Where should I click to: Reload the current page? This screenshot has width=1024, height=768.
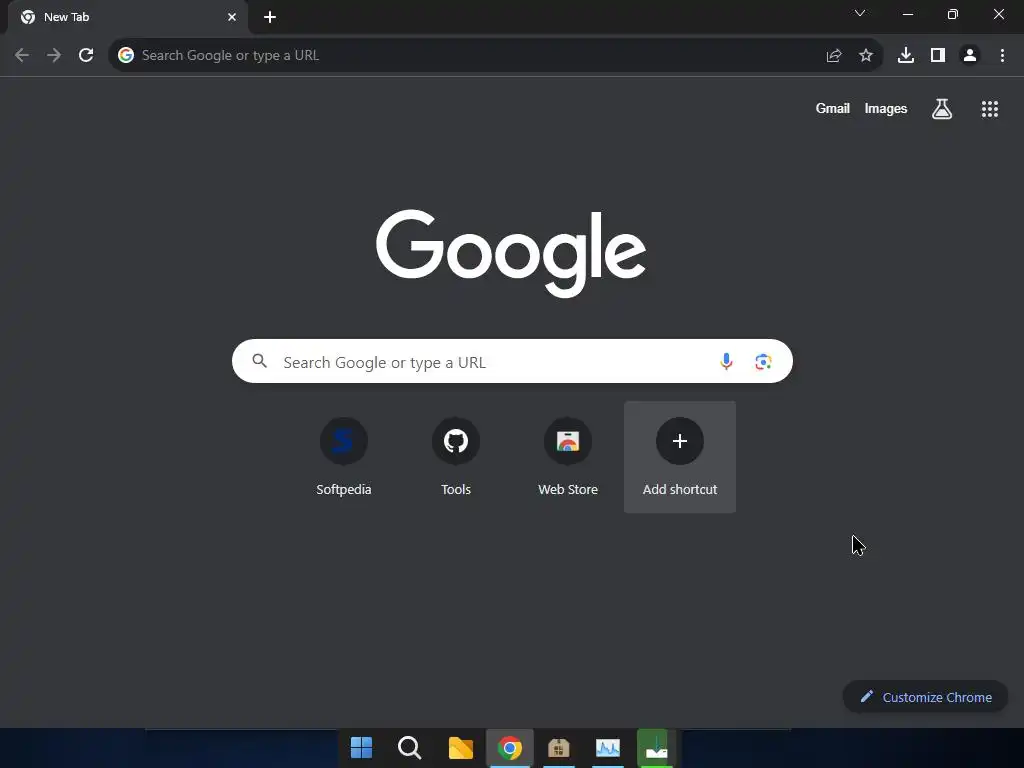tap(86, 56)
